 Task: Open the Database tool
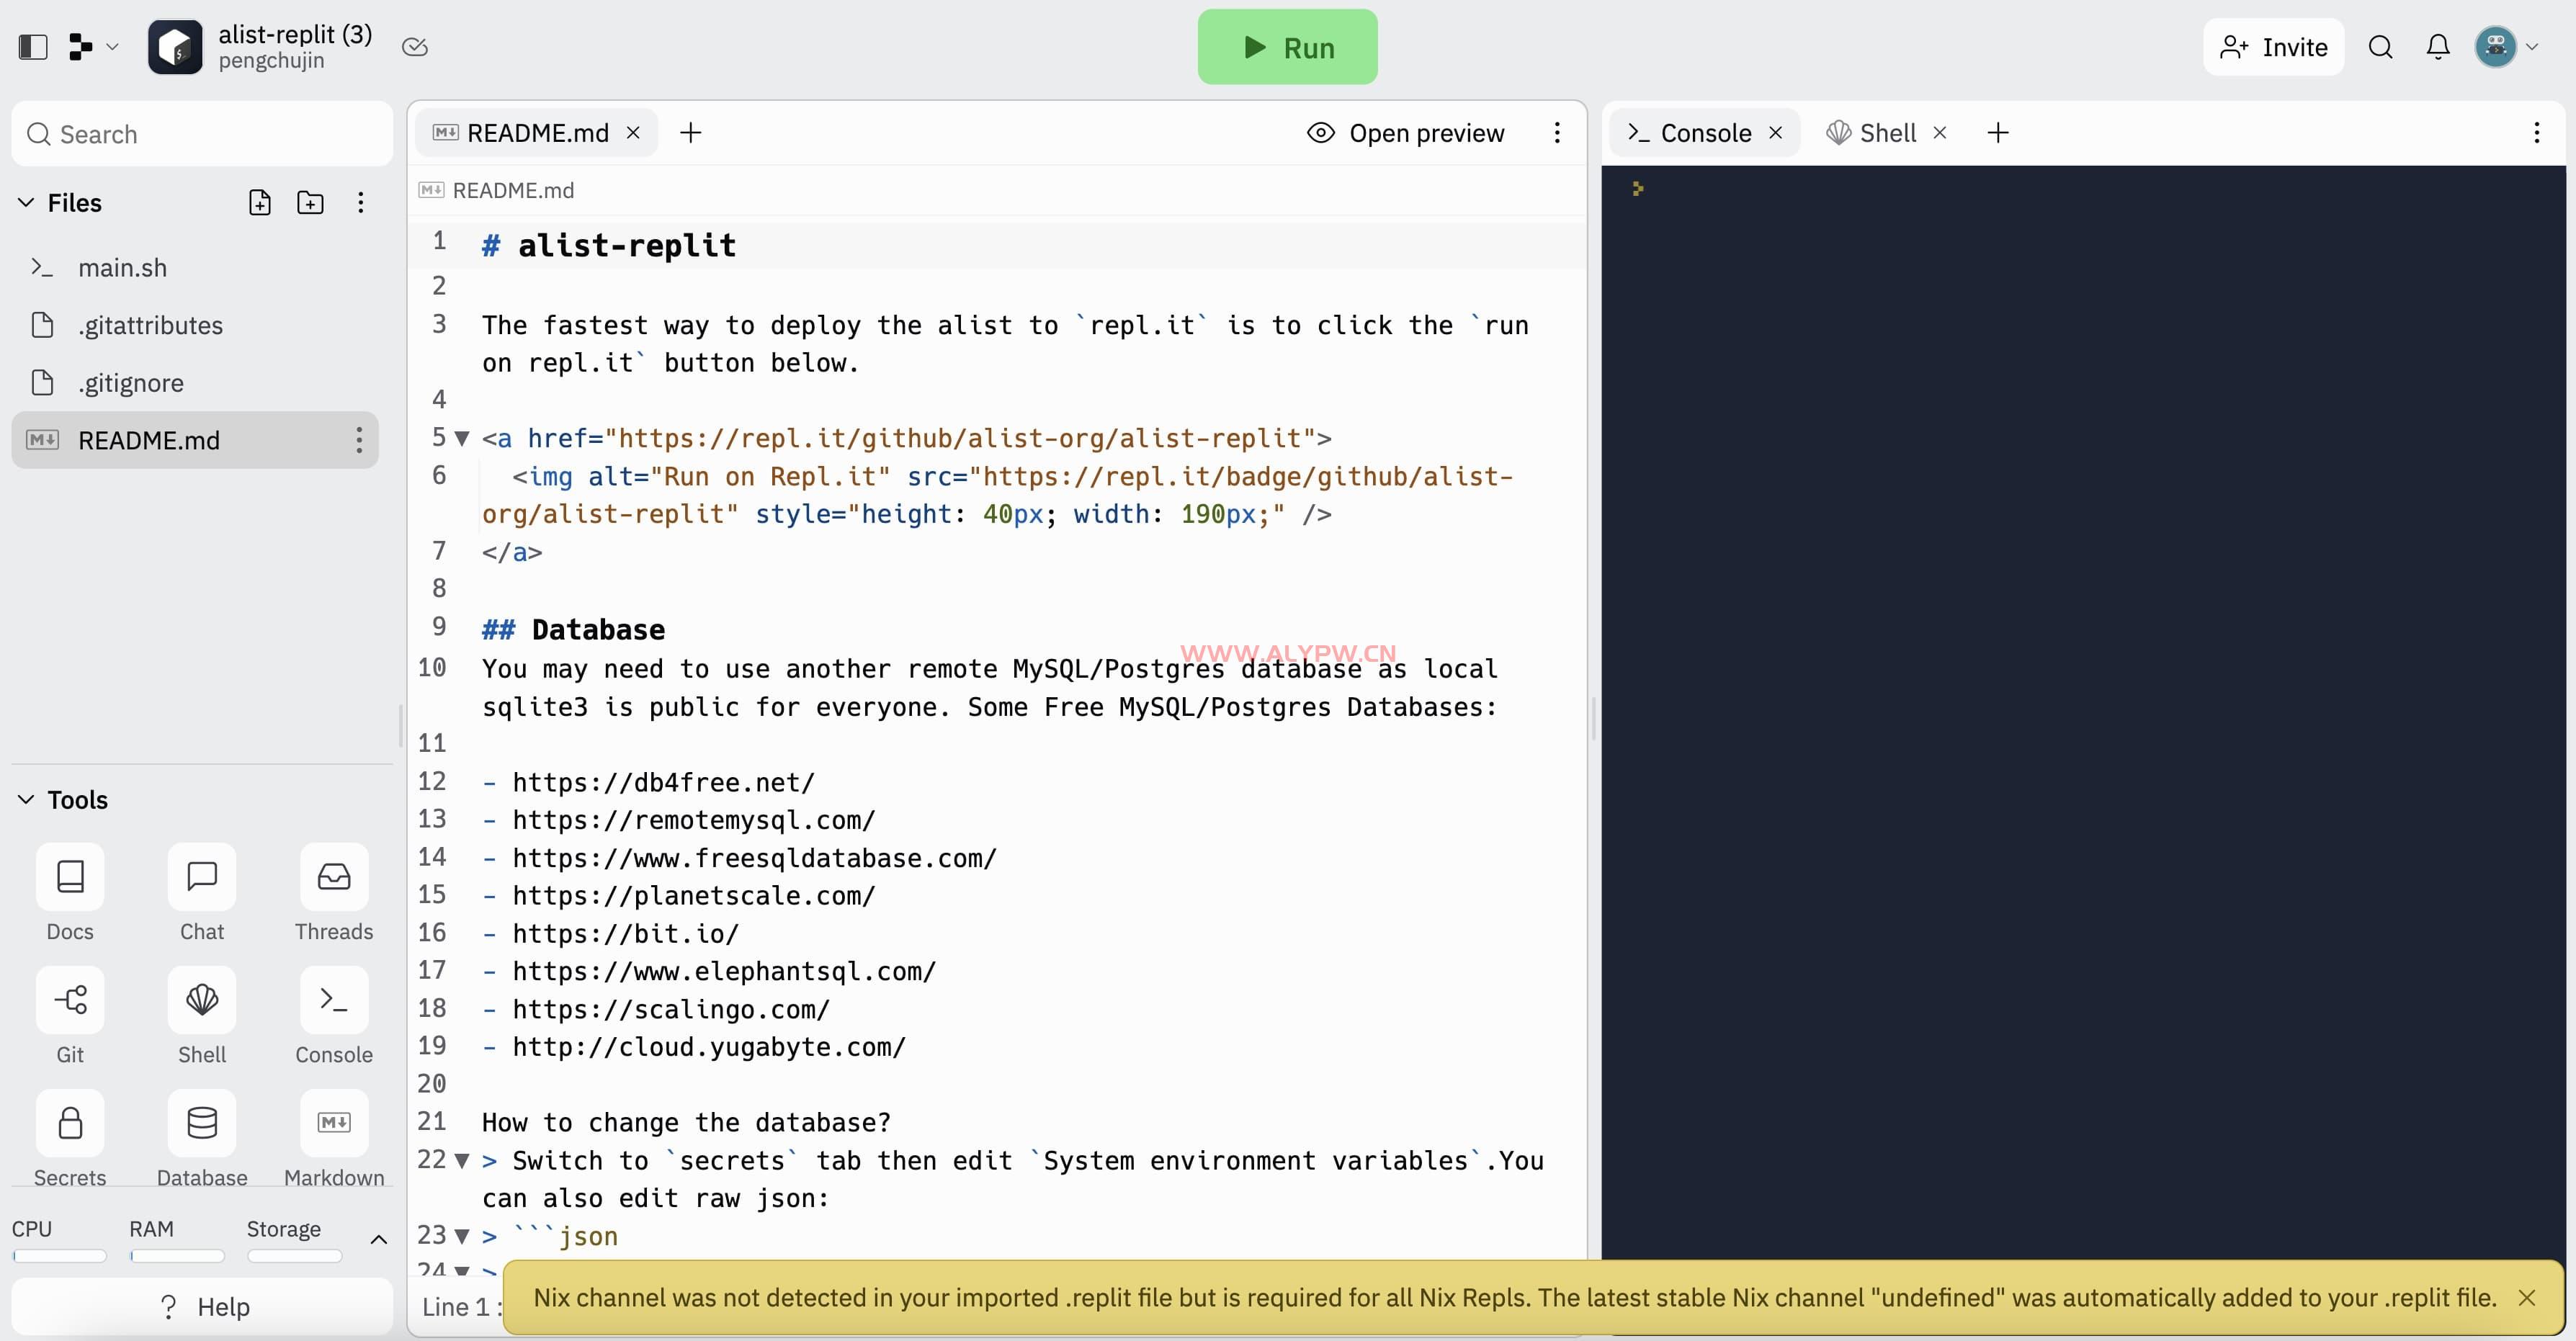(202, 1123)
